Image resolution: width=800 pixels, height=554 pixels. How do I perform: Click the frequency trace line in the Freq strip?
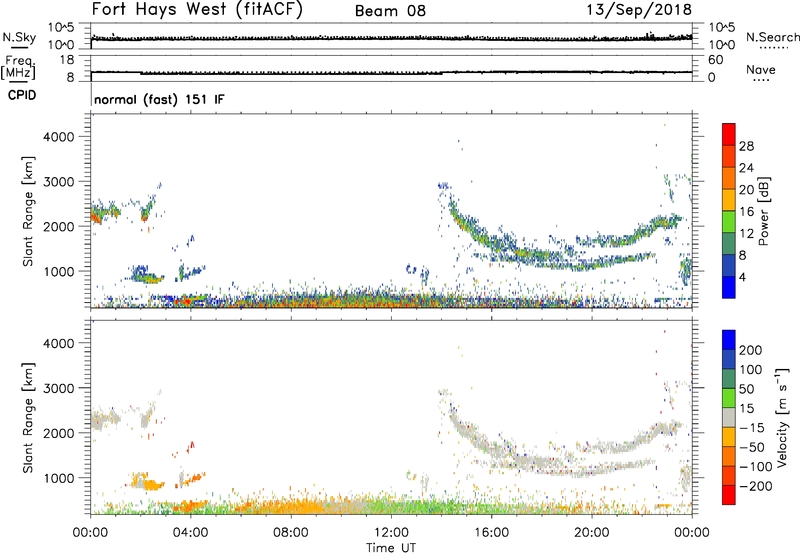coord(391,72)
